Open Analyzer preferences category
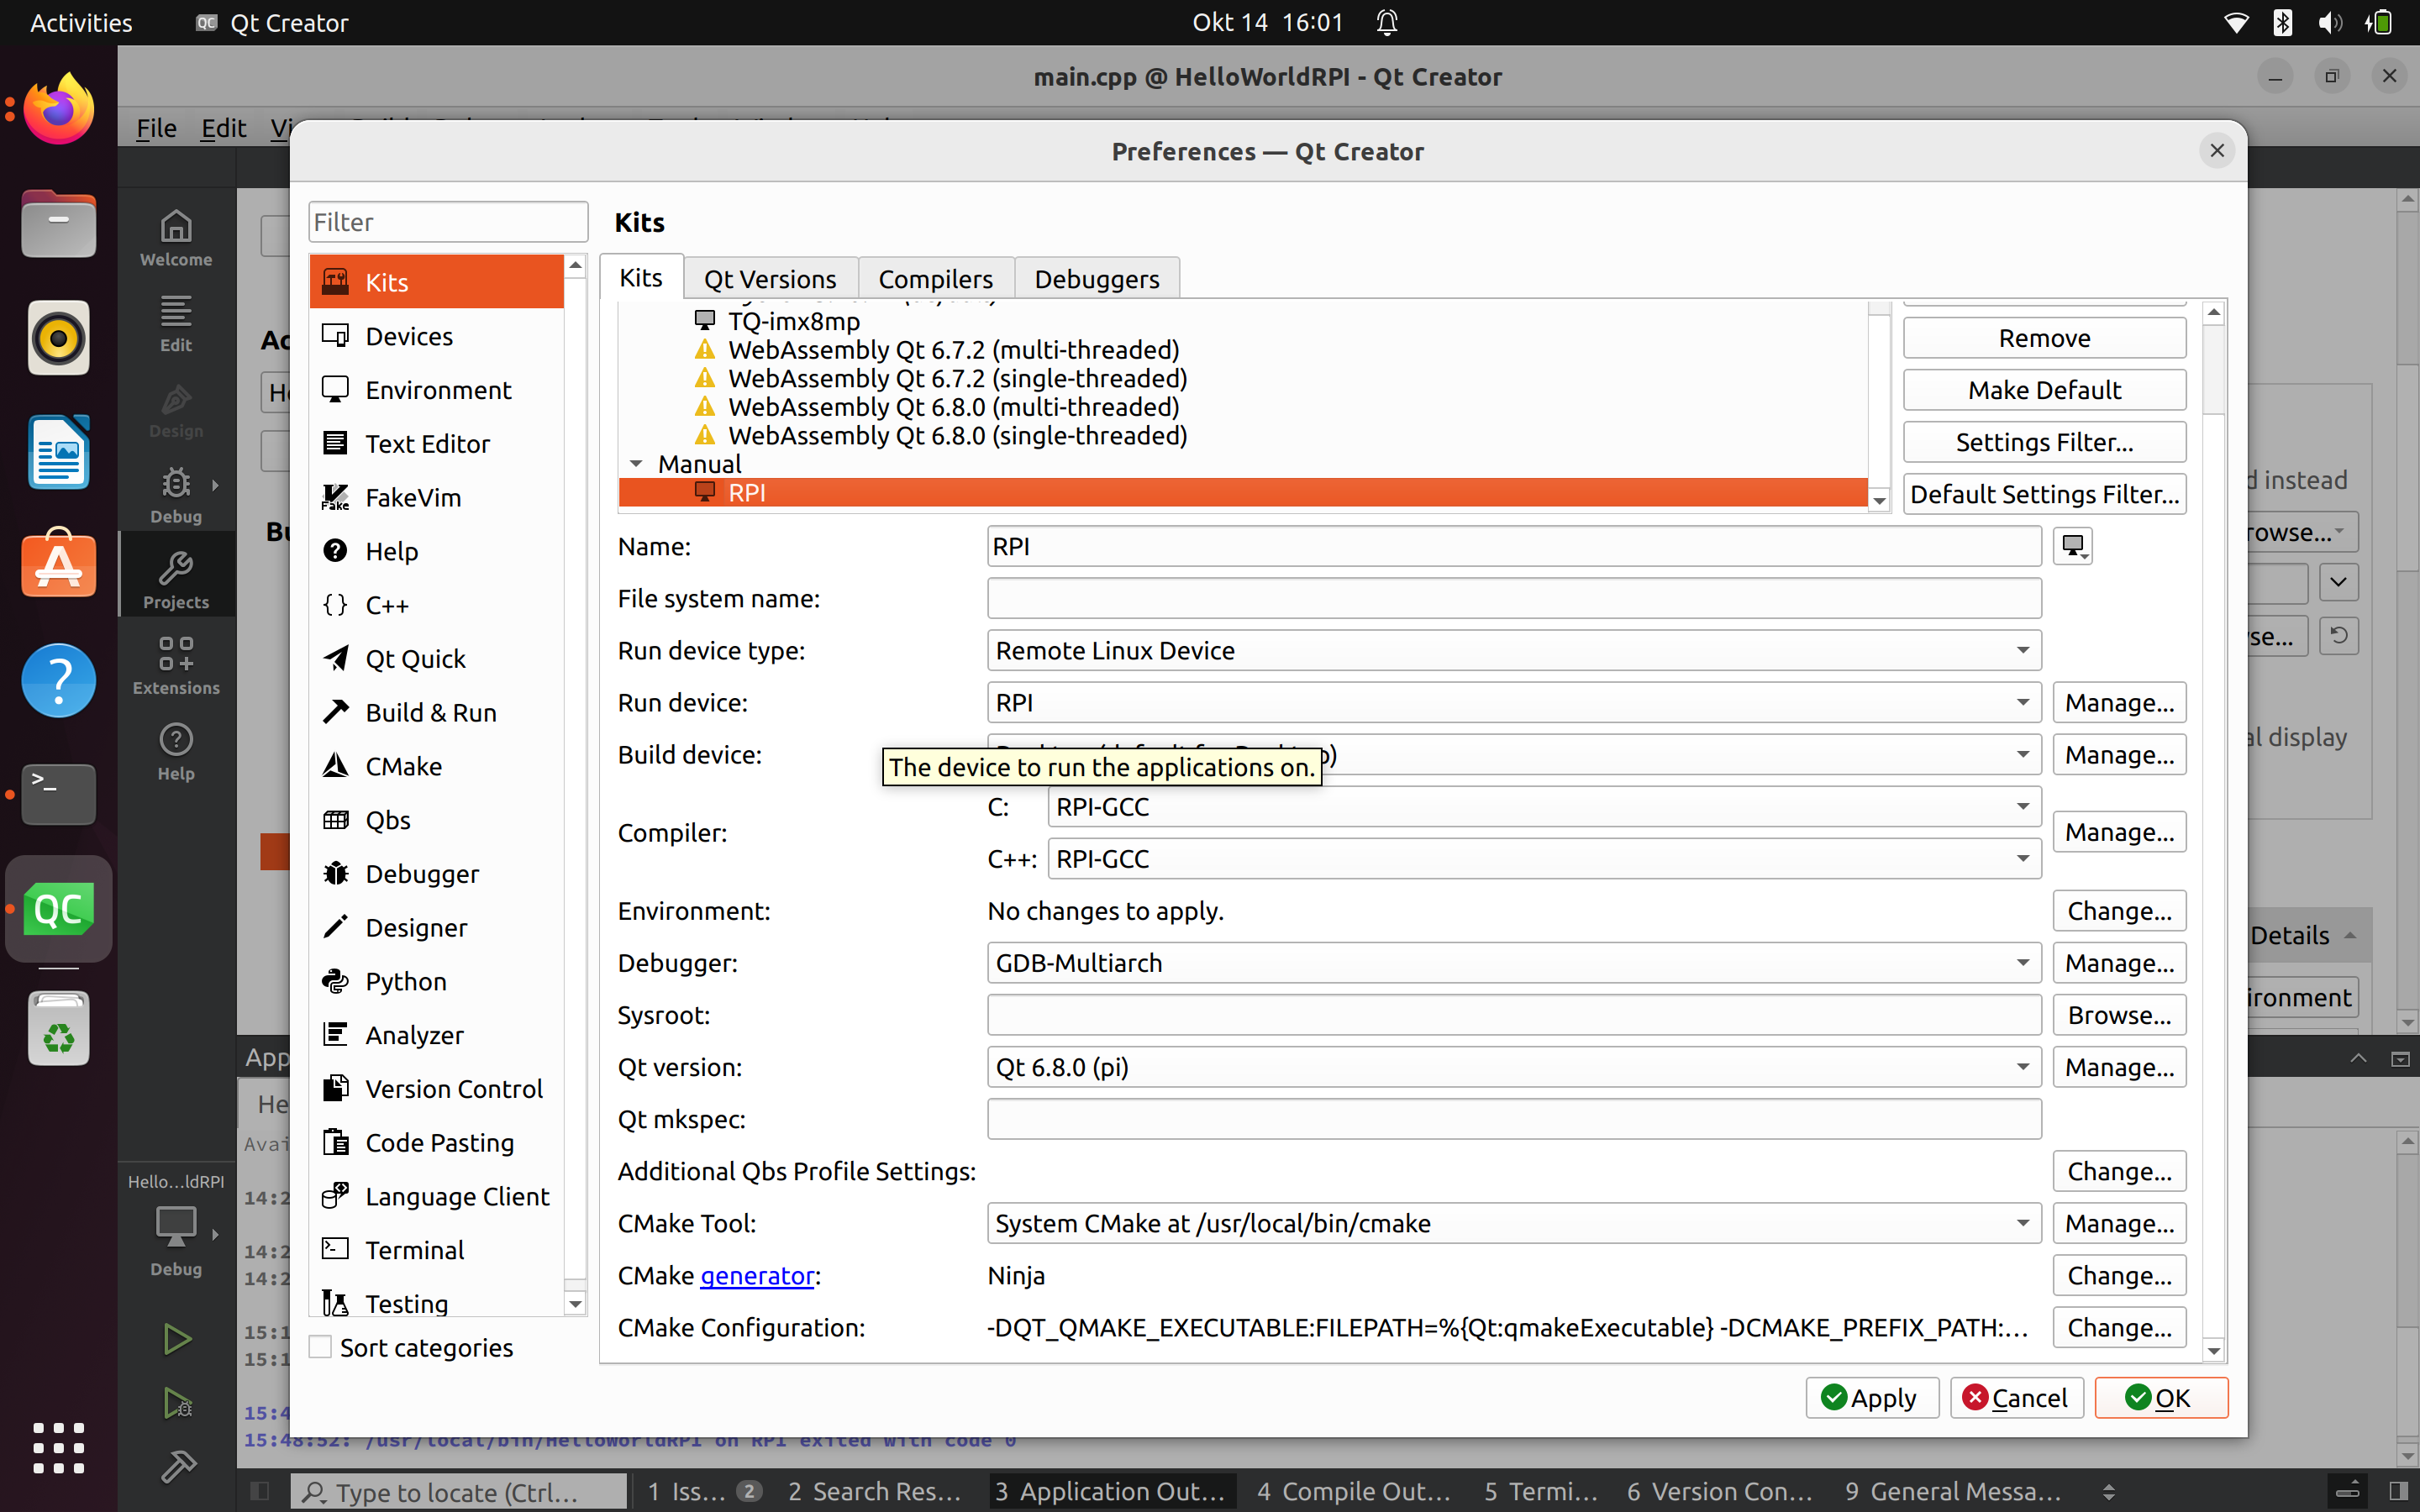Image resolution: width=2420 pixels, height=1512 pixels. click(x=437, y=1035)
